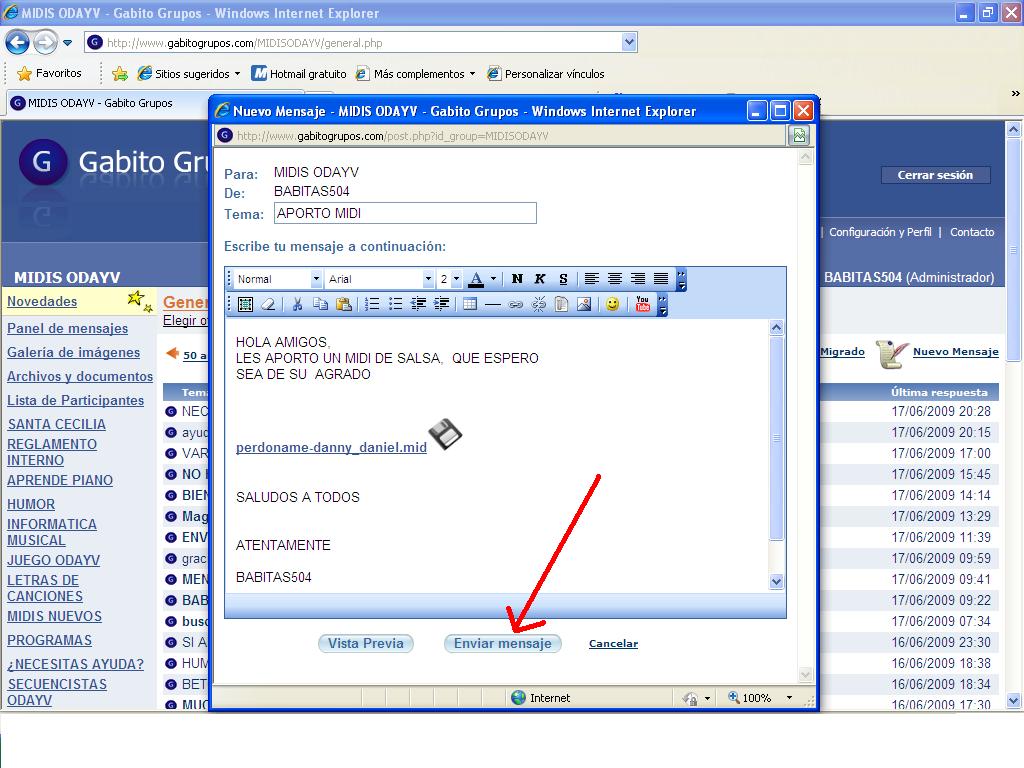Click the Tema subject input field

404,213
